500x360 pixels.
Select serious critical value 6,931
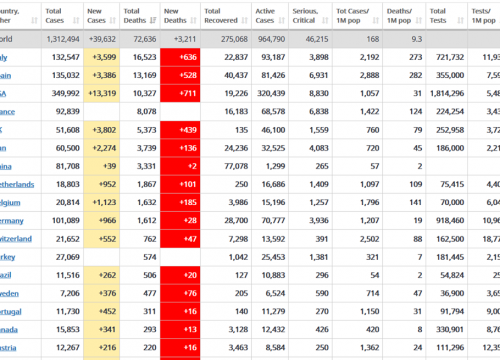pyautogui.click(x=319, y=75)
